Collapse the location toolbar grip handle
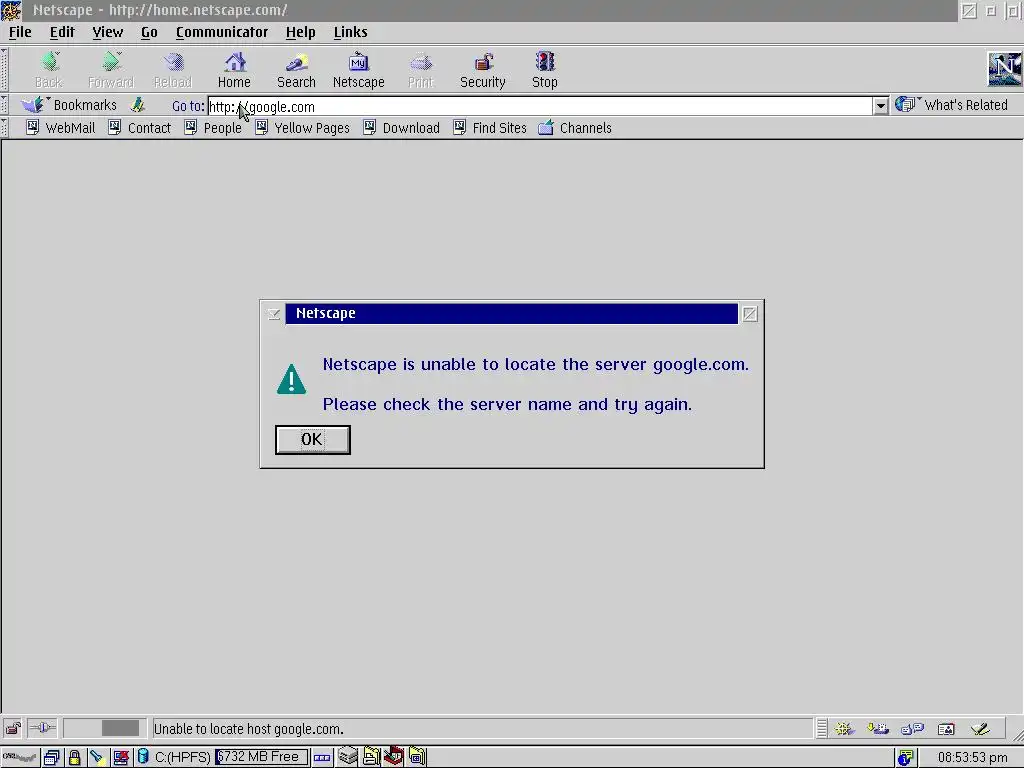Screen dimensions: 1024x768 [x=5, y=105]
